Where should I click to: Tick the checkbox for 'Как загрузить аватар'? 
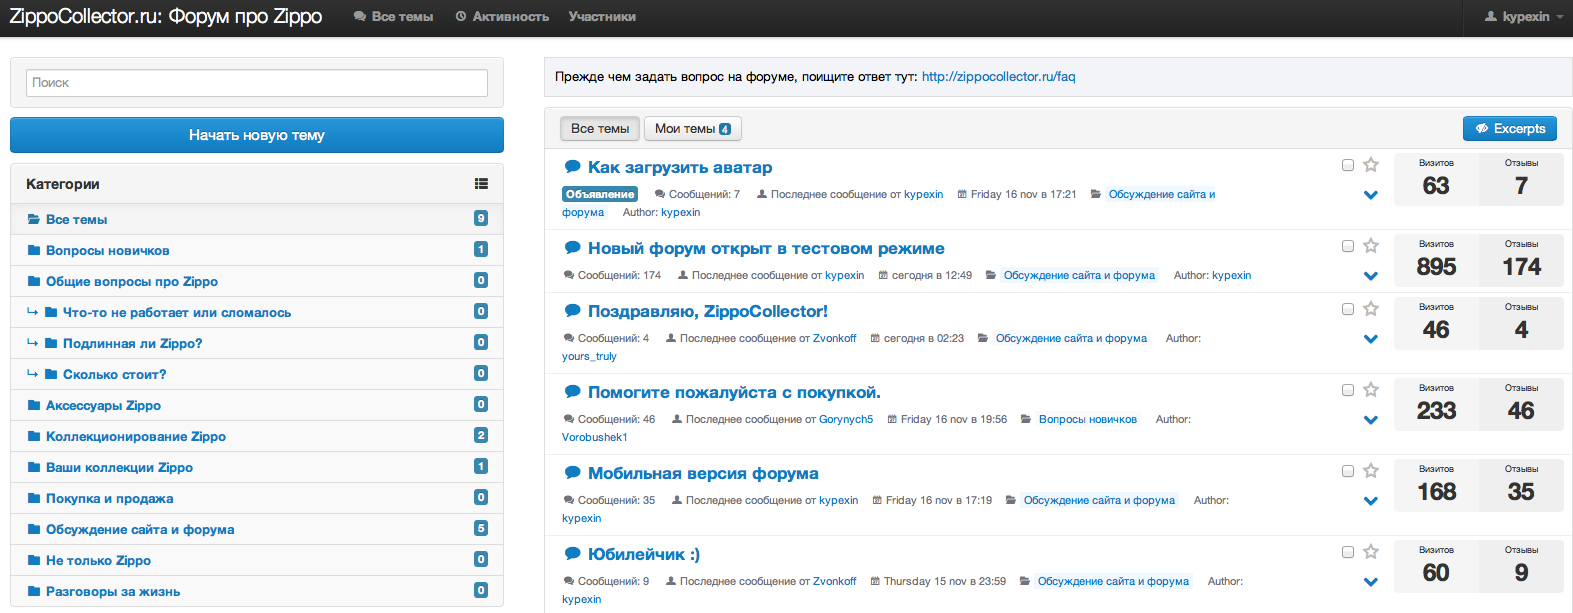point(1348,165)
